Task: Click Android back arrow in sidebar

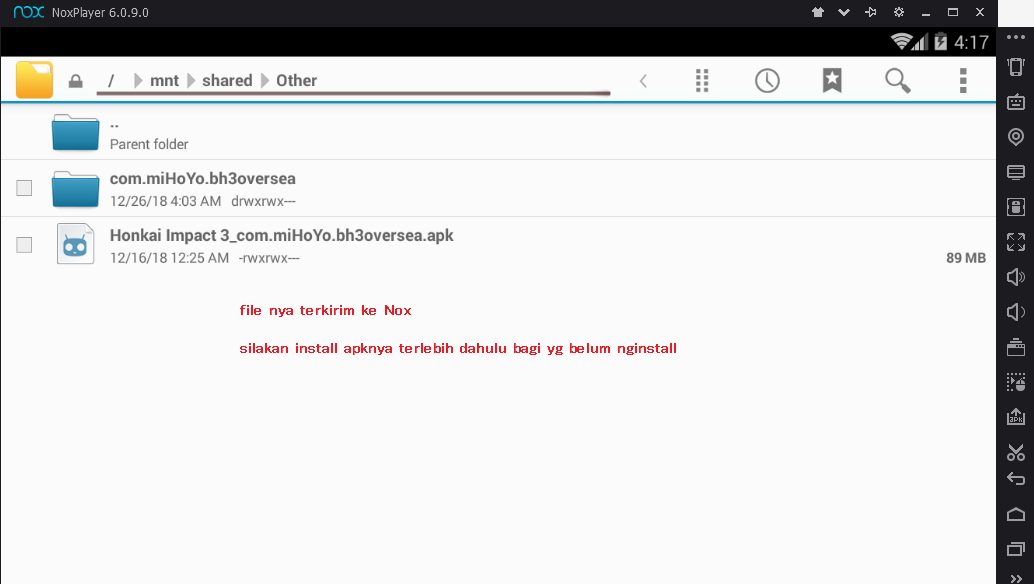Action: coord(1016,479)
